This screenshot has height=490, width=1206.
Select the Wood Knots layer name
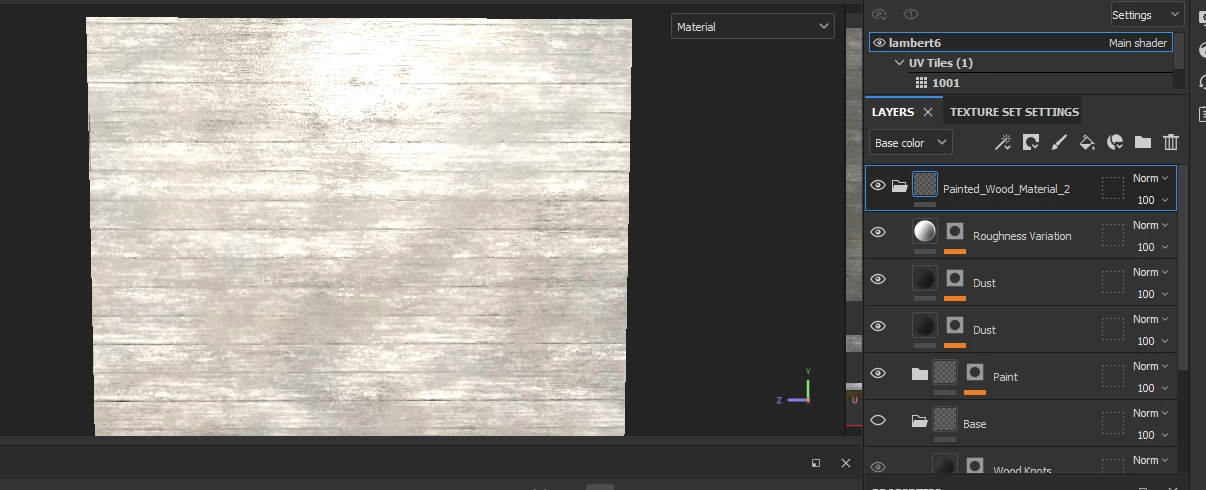click(1022, 470)
